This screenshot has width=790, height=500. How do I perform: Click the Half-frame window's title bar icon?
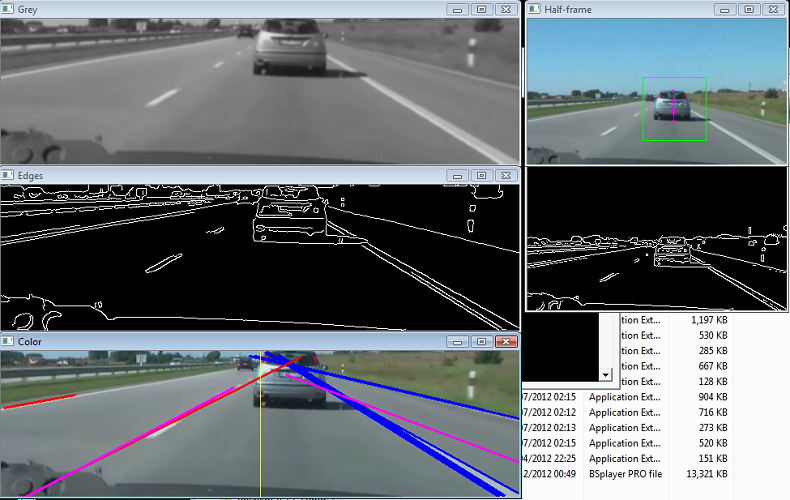[535, 9]
